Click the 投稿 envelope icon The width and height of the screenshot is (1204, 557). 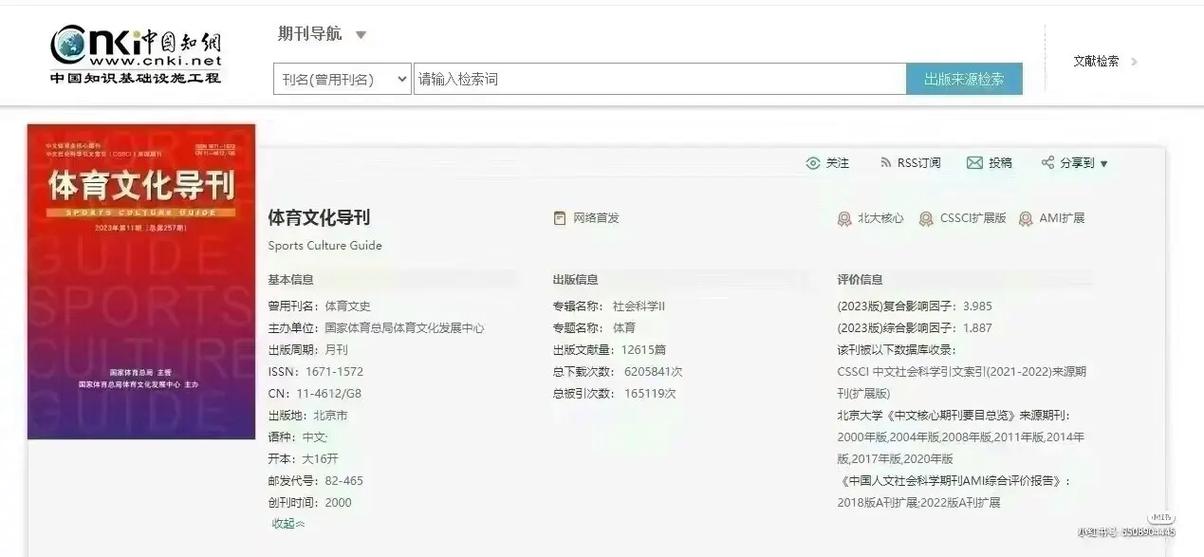[974, 163]
